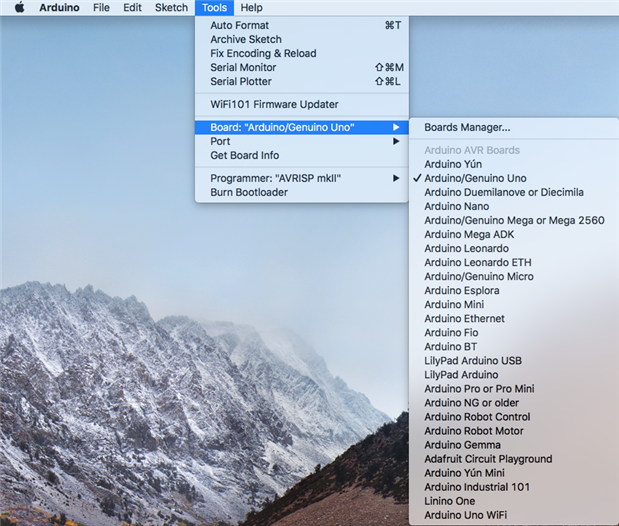Image resolution: width=619 pixels, height=526 pixels.
Task: Open the Edit menu
Action: pos(132,8)
